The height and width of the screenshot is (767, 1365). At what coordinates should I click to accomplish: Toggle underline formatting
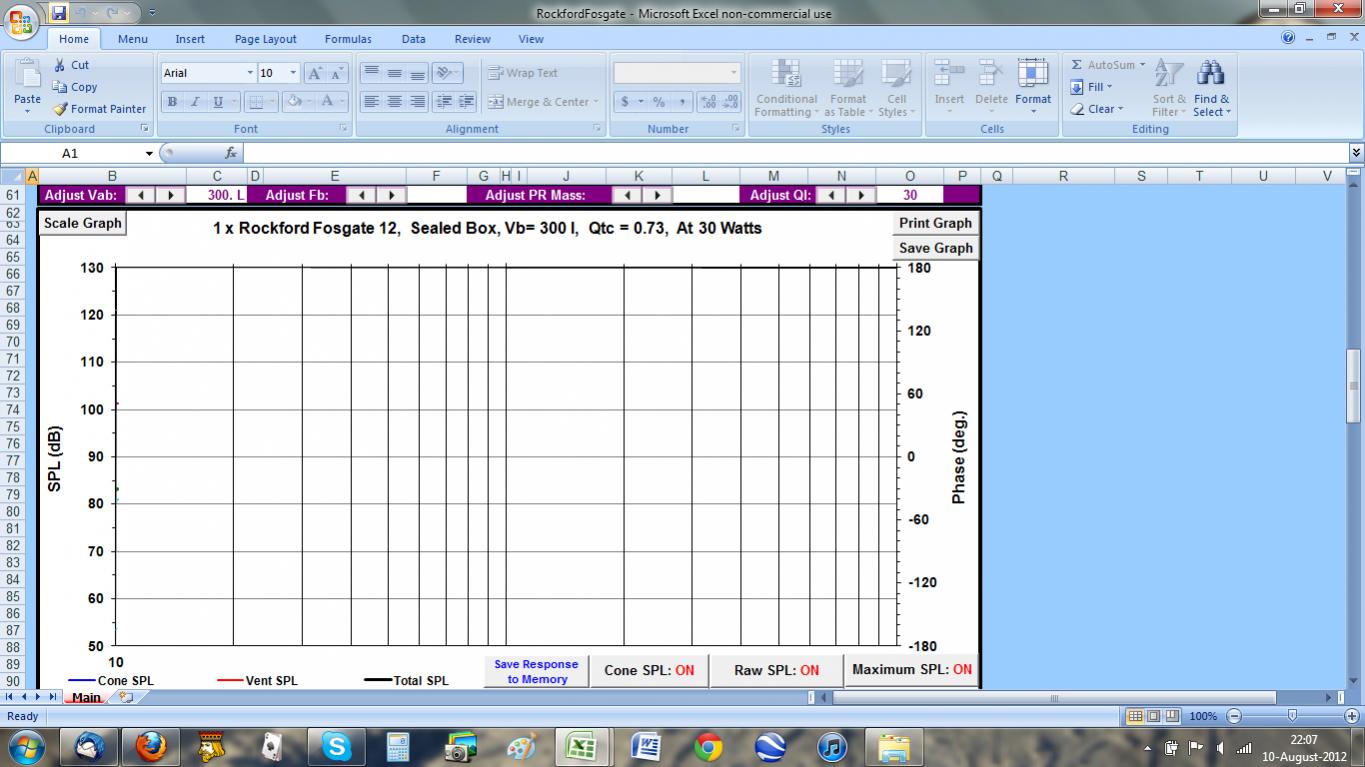pyautogui.click(x=217, y=102)
